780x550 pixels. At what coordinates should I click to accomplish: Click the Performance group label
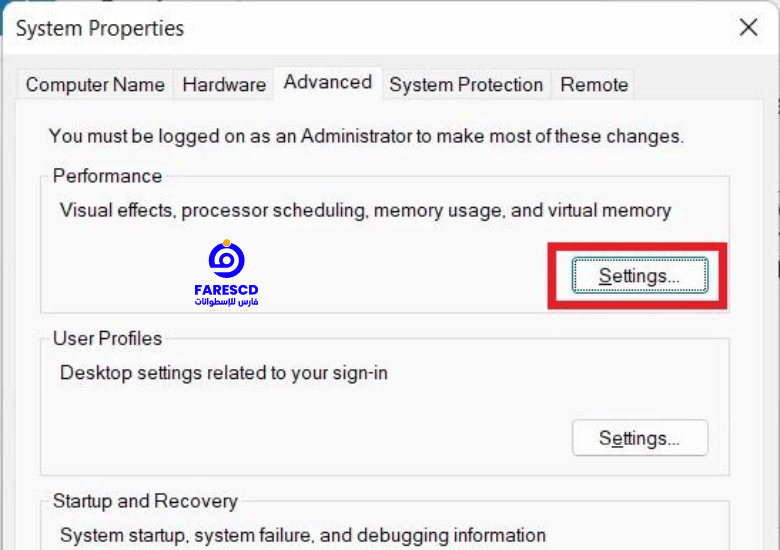click(107, 176)
